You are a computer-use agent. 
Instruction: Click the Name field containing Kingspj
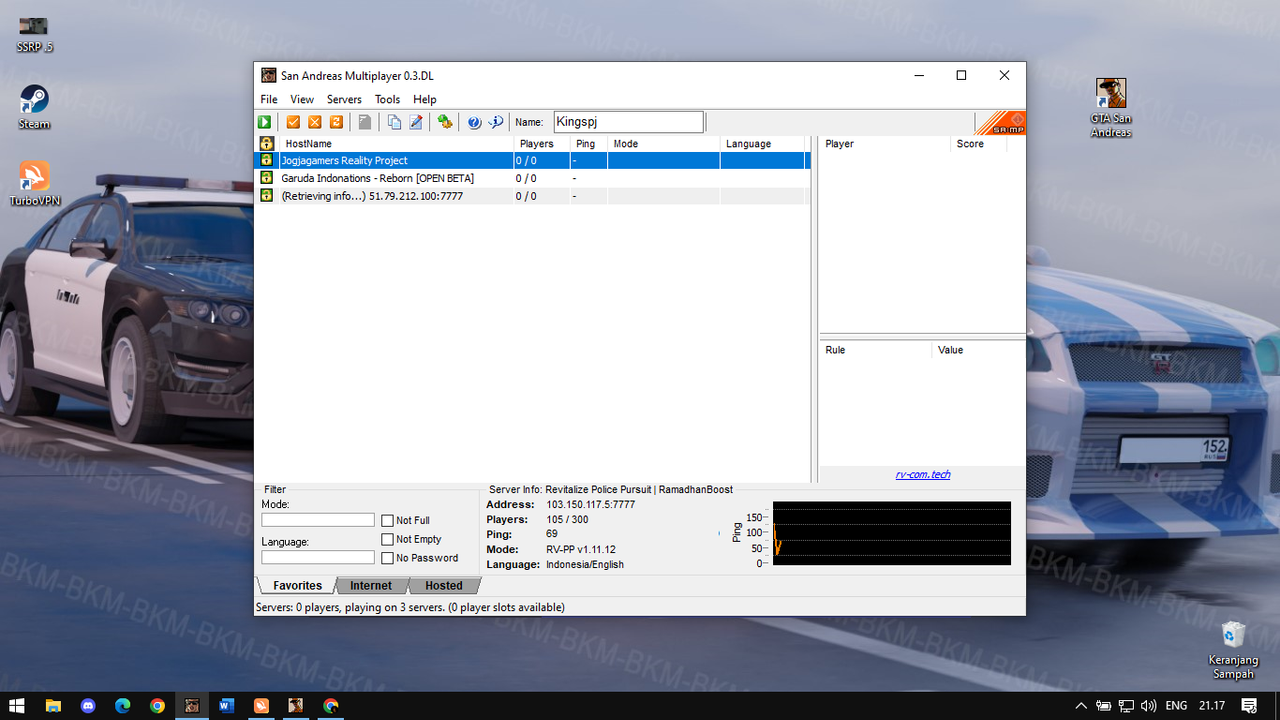coord(628,122)
